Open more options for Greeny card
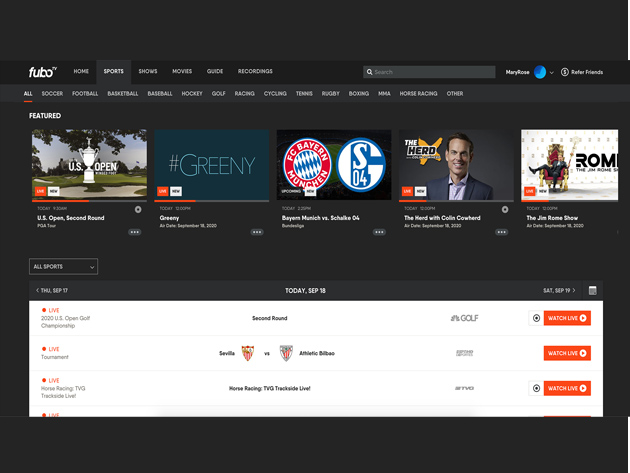This screenshot has height=473, width=630. pos(257,232)
